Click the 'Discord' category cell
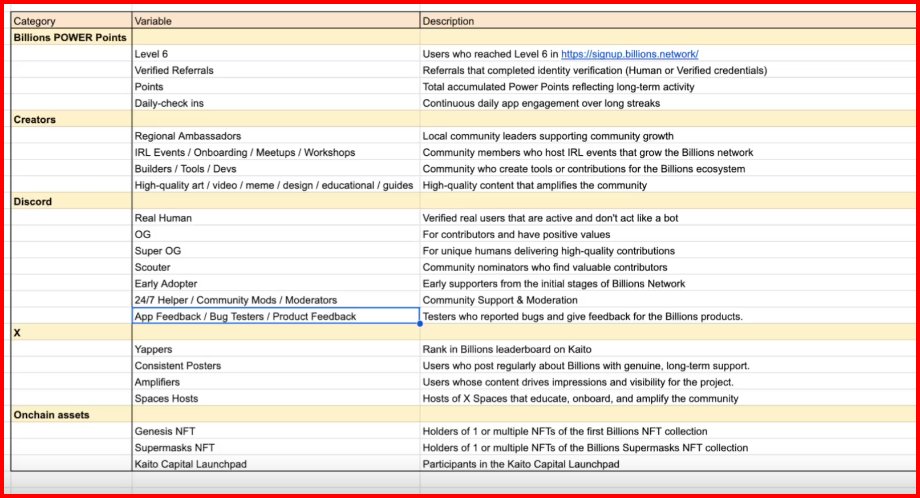The image size is (920, 498). click(x=72, y=201)
